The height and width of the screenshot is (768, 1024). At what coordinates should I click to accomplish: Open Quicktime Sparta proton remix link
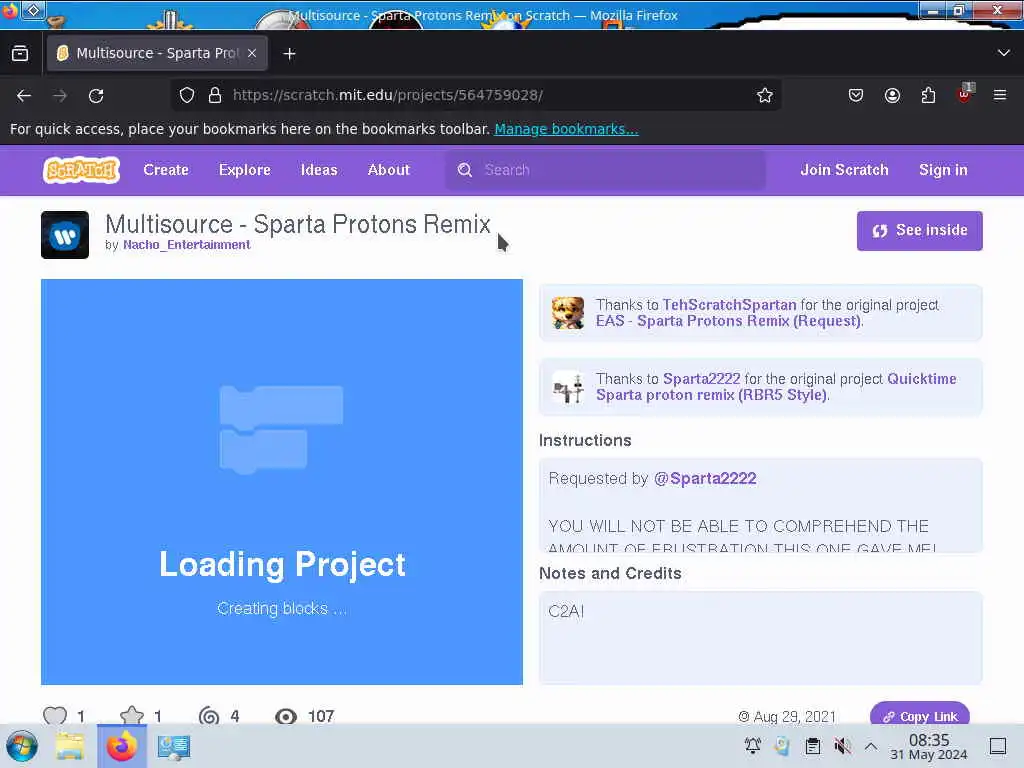[776, 387]
